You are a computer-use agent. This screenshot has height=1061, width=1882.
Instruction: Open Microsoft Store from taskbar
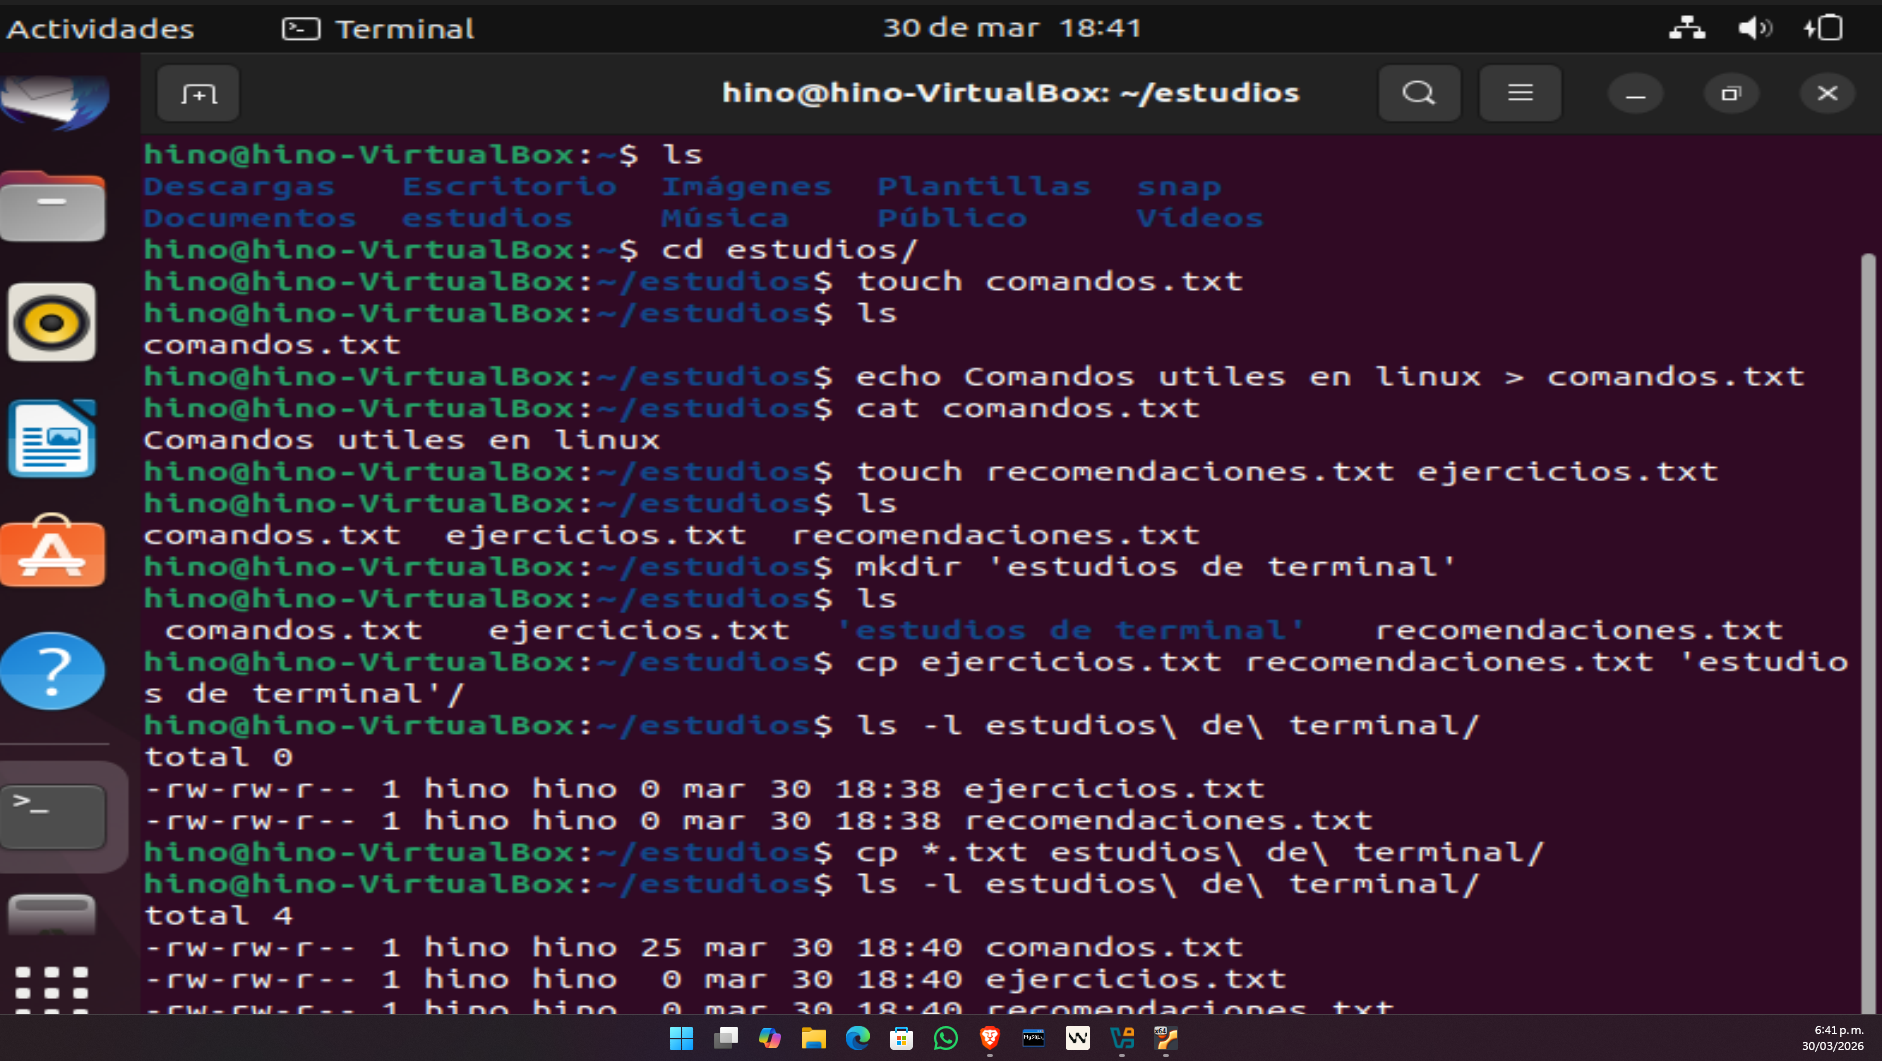pos(902,1039)
